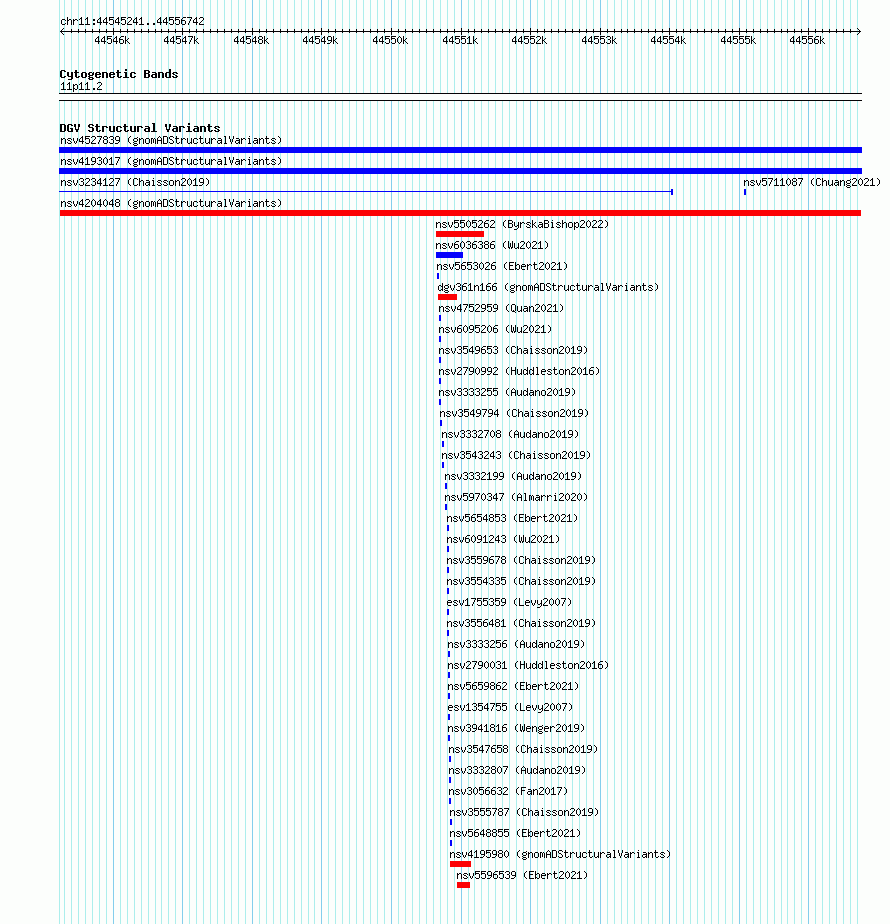Click nsv3332199 (Audano2019) label
Image resolution: width=890 pixels, height=924 pixels.
tap(513, 476)
